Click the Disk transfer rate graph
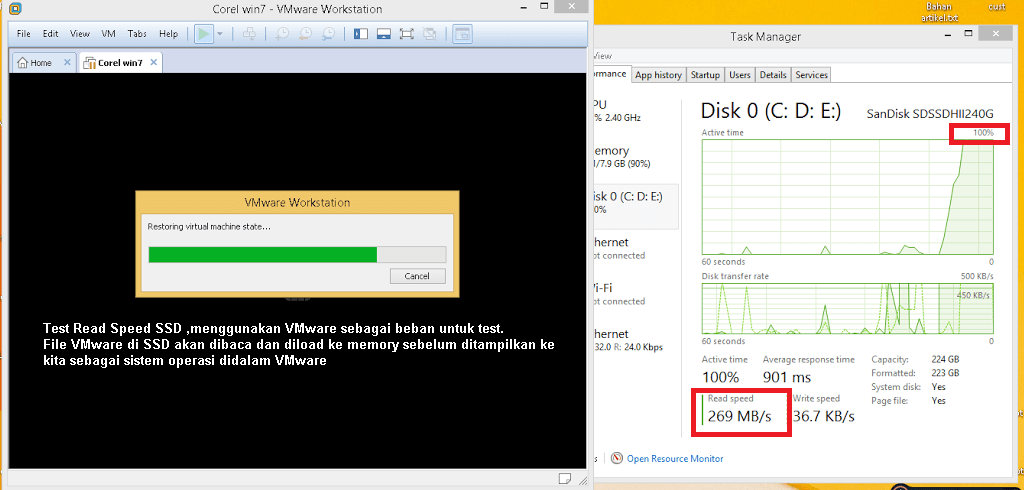1024x490 pixels. tap(848, 308)
